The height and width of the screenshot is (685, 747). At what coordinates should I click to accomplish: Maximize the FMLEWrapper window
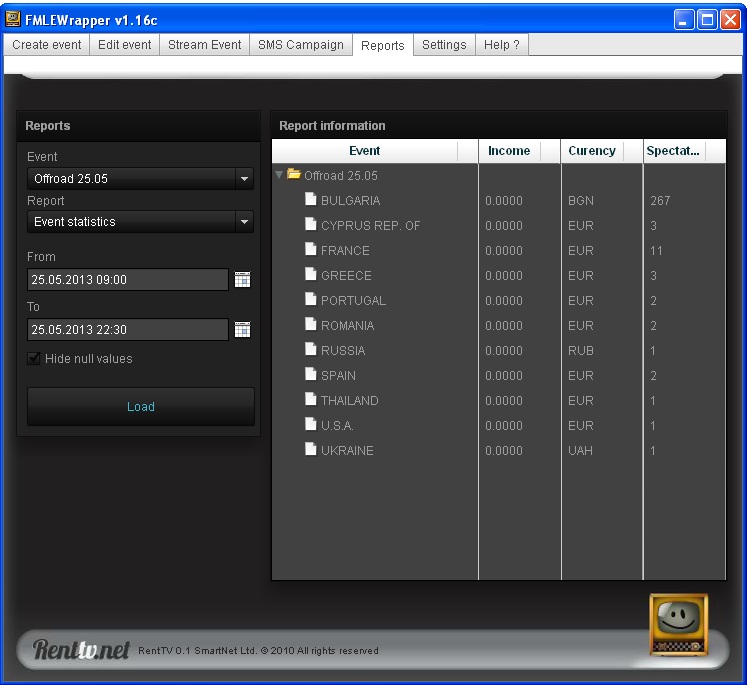pos(707,20)
